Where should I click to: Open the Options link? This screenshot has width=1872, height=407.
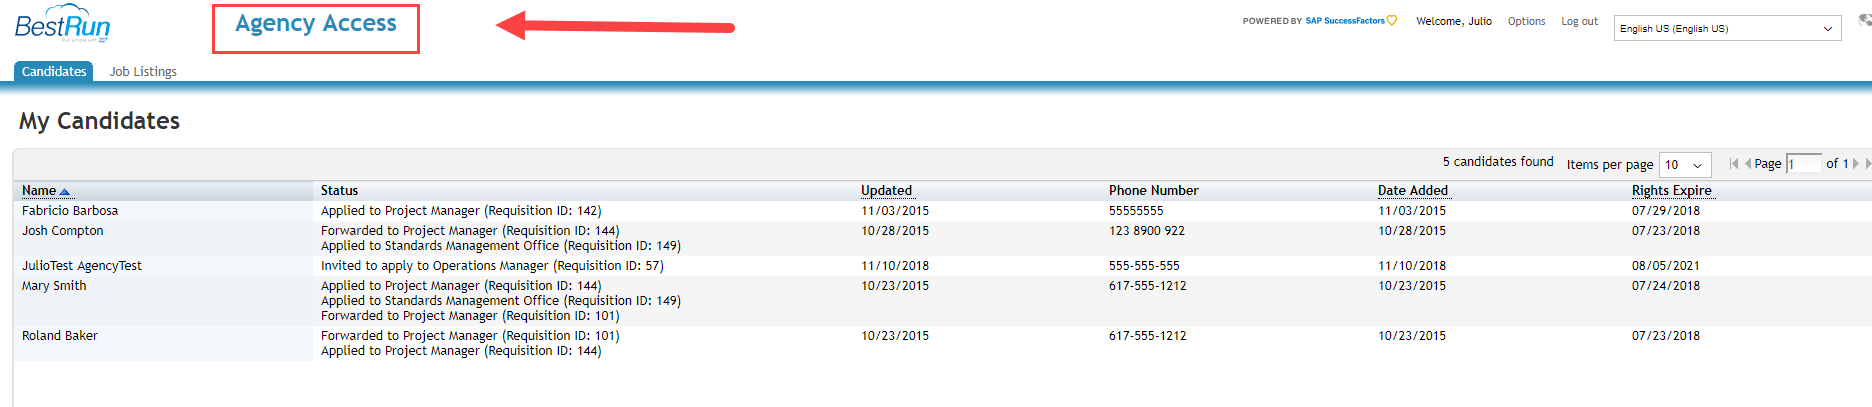pos(1526,21)
